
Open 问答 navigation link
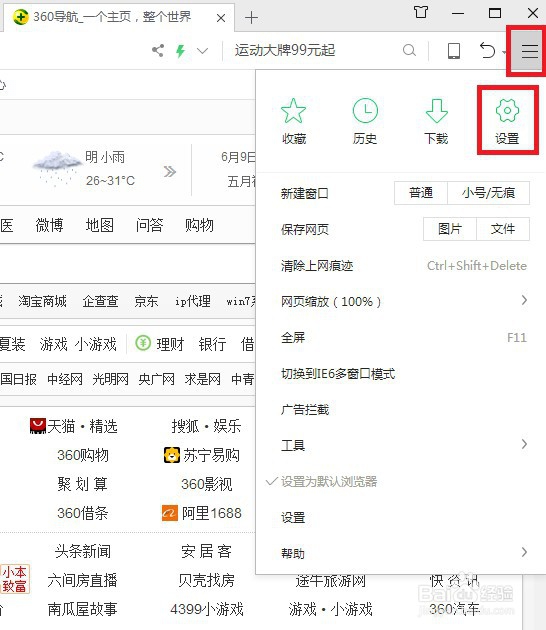pyautogui.click(x=149, y=225)
